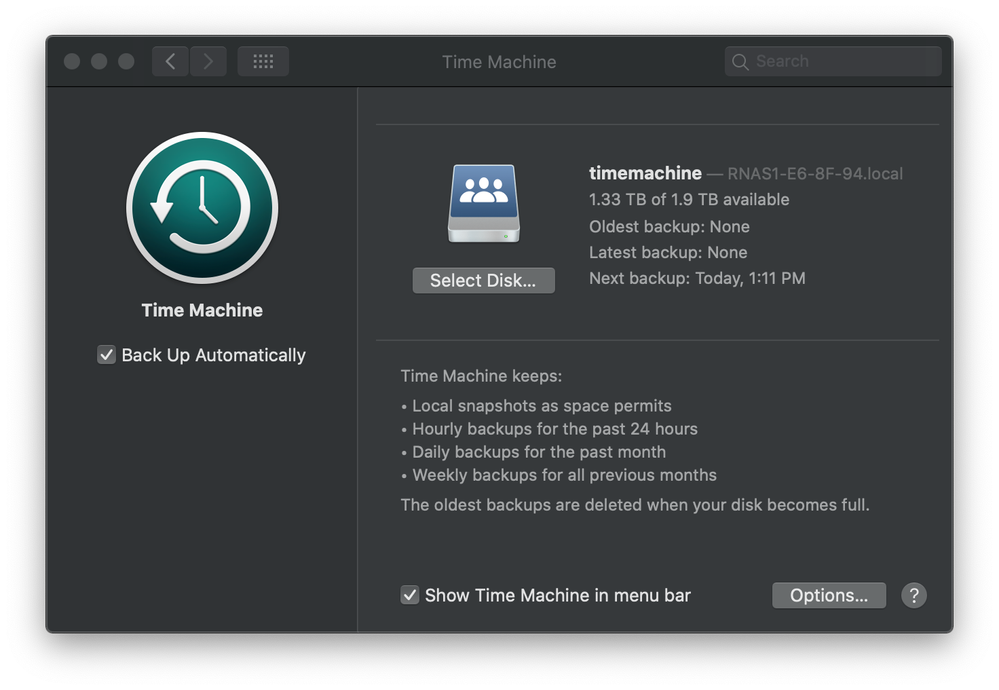Go back with the left chevron button
The width and height of the screenshot is (999, 690).
(x=170, y=61)
